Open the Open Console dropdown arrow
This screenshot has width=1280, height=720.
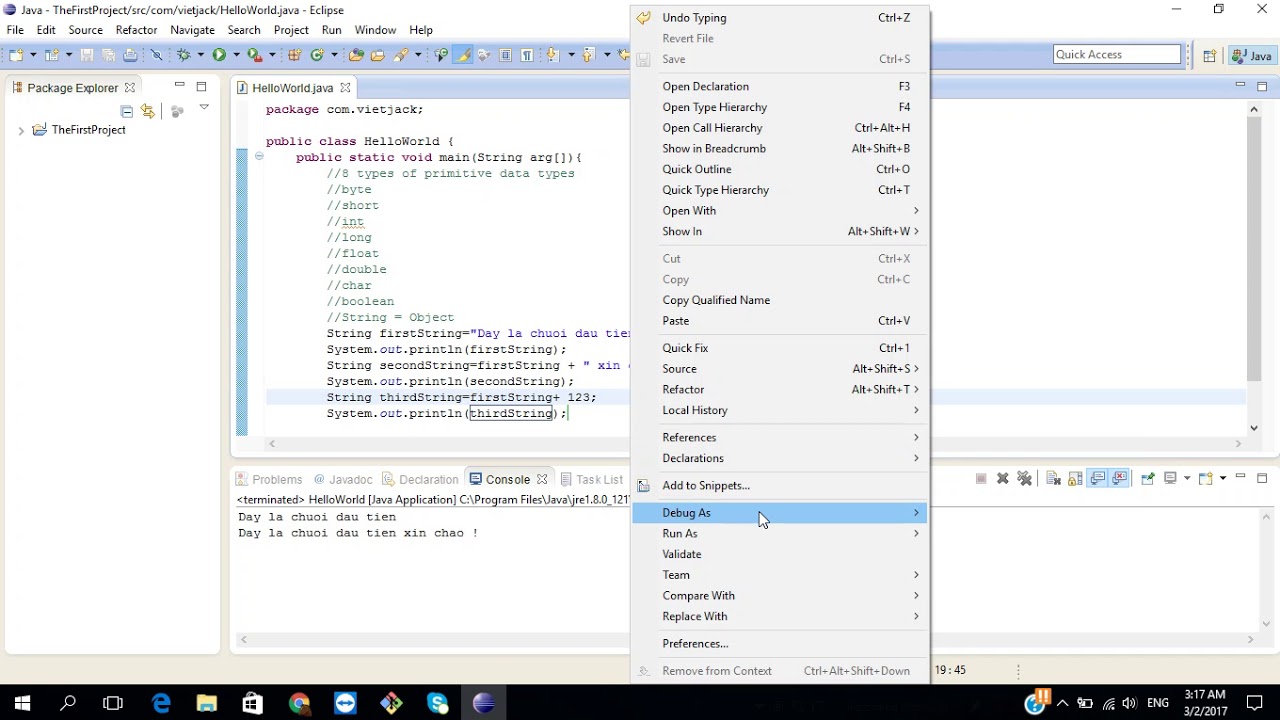[x=1223, y=479]
